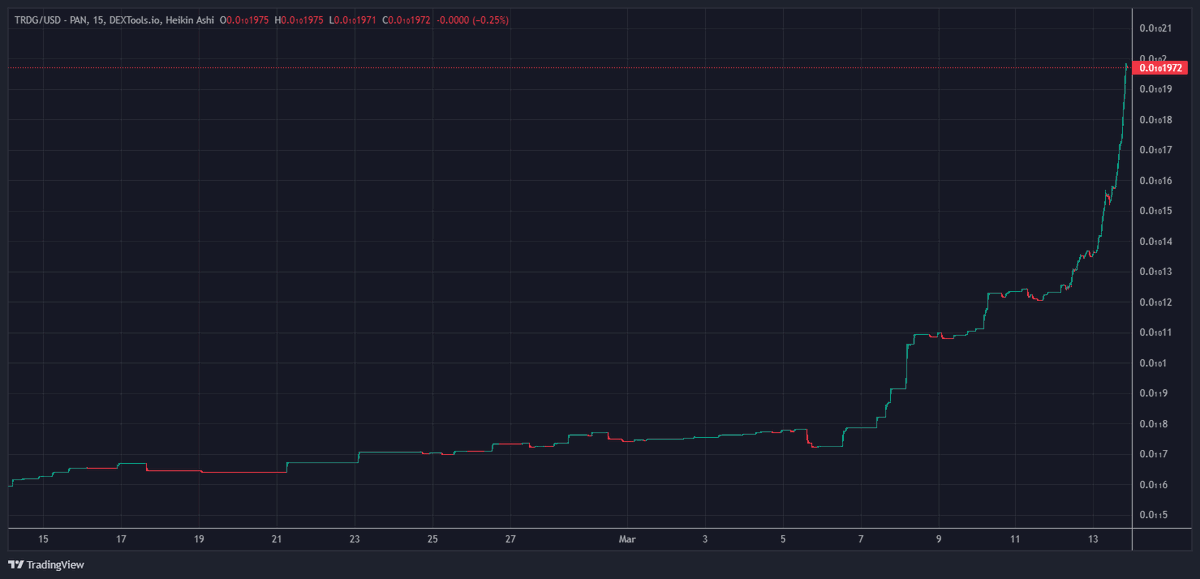This screenshot has height=579, width=1200.
Task: Click the 0.0₁₀19 price axis label
Action: (1154, 89)
